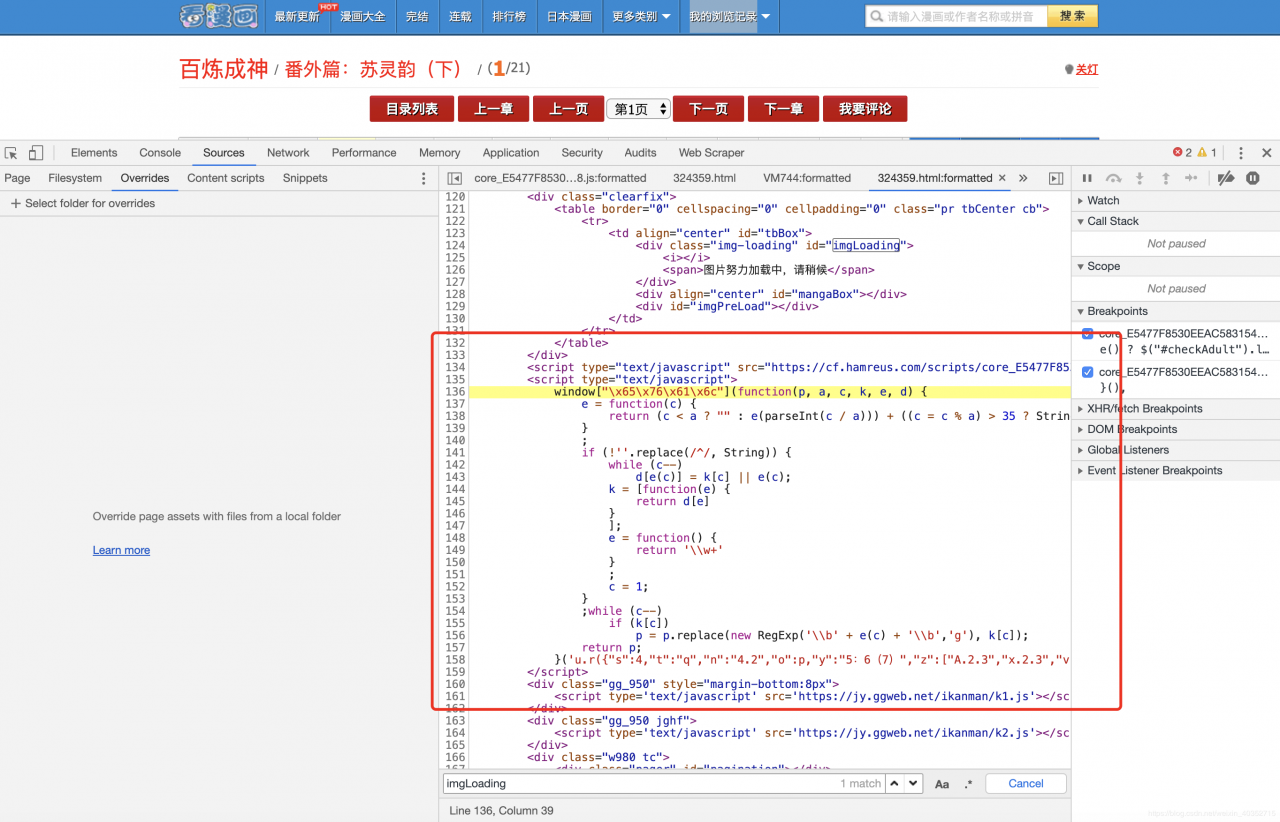Click the inspect element picker icon
The height and width of the screenshot is (822, 1280).
pyautogui.click(x=11, y=153)
